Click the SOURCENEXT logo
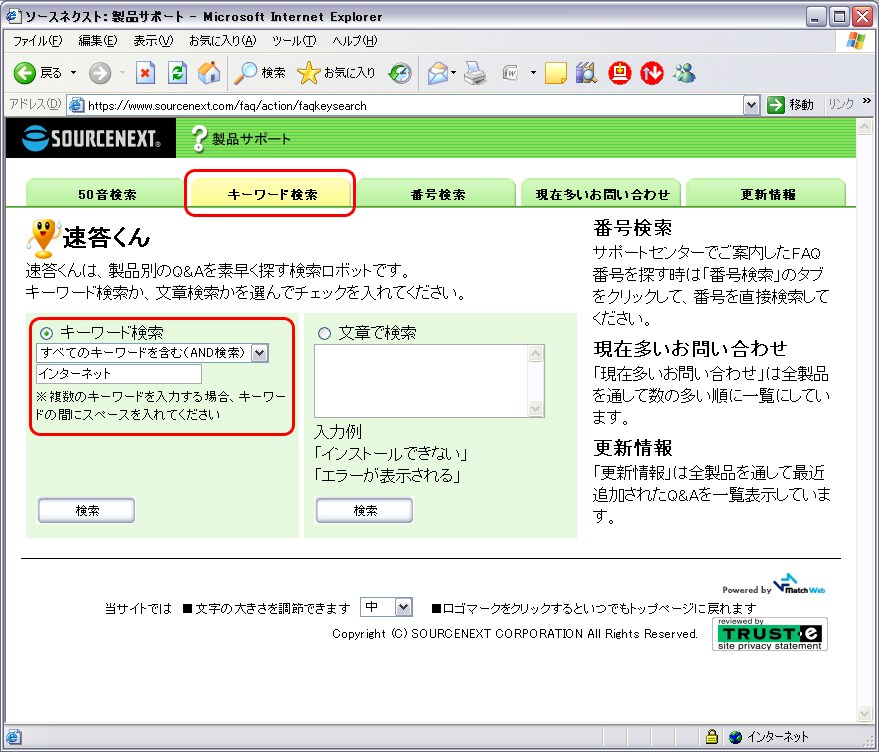This screenshot has width=879, height=752. (91, 138)
